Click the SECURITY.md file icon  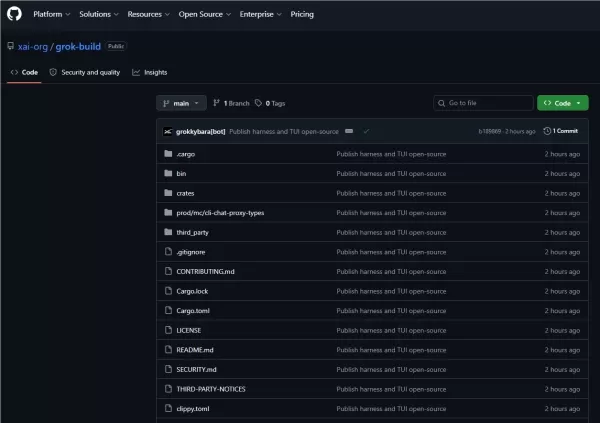point(168,369)
